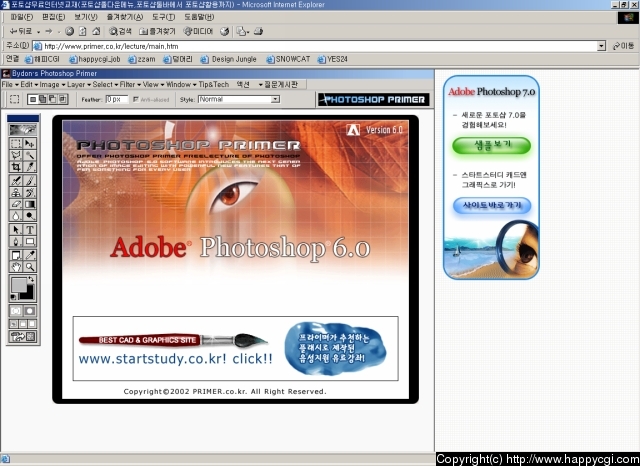
Task: Click the green 샘플보기 button
Action: (x=491, y=145)
